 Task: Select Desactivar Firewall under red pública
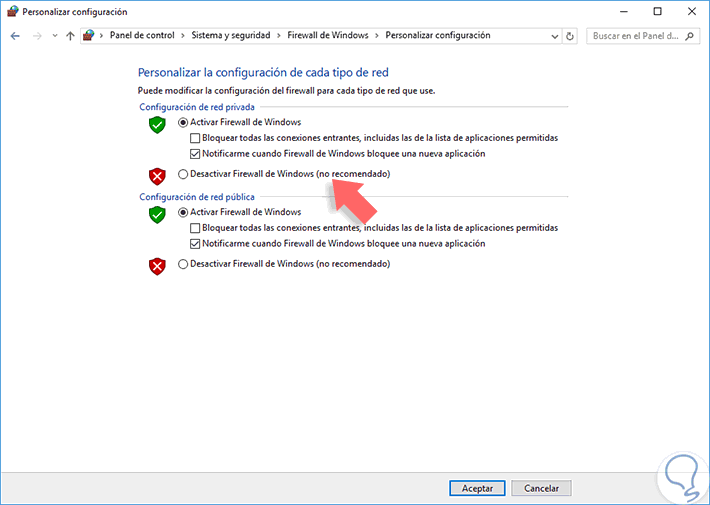(183, 264)
